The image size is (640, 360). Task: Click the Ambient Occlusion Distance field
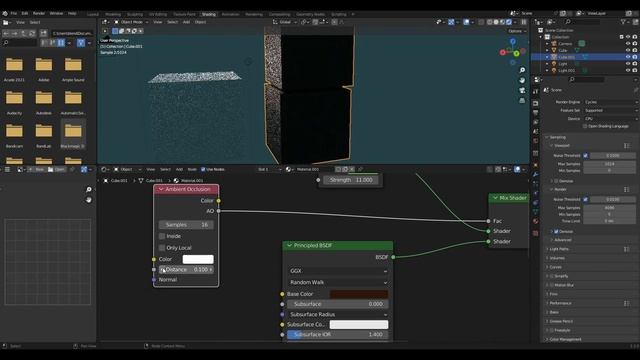186,270
